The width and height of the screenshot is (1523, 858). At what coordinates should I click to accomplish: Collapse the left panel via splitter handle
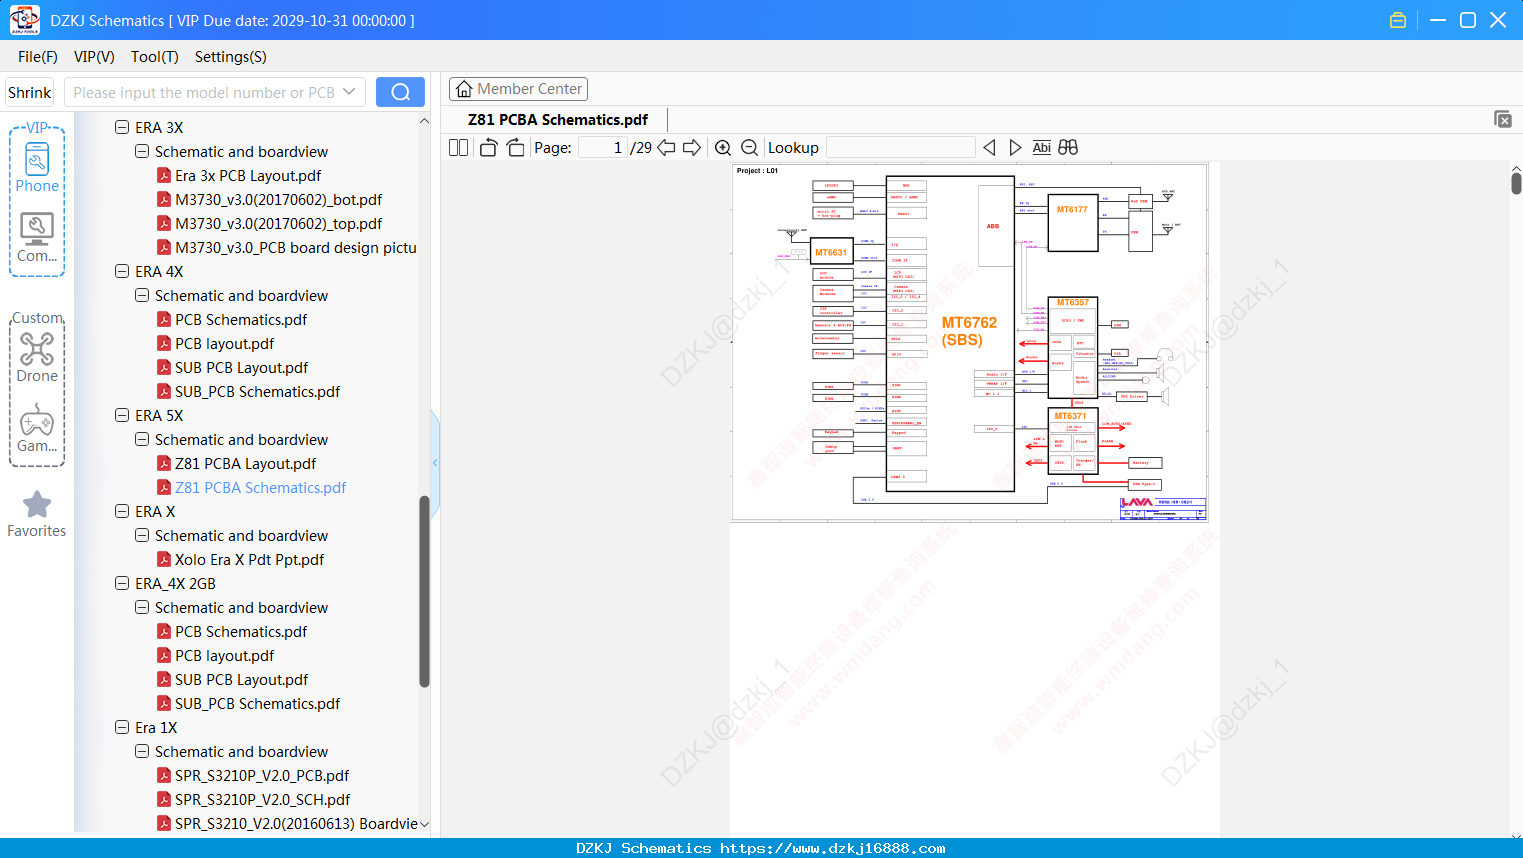coord(435,462)
